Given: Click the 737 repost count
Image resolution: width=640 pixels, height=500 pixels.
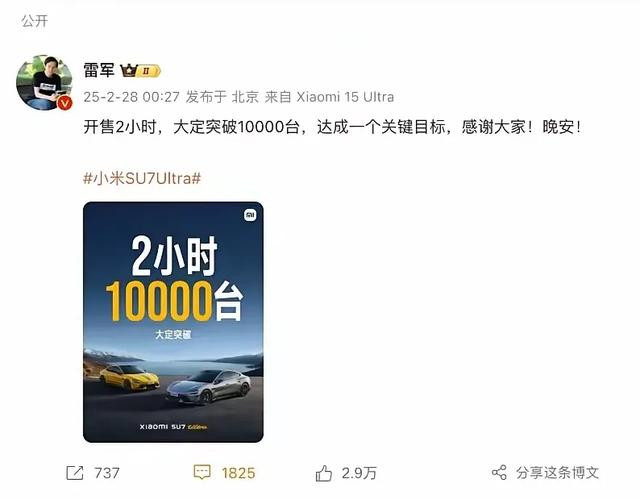Looking at the screenshot, I should [107, 473].
